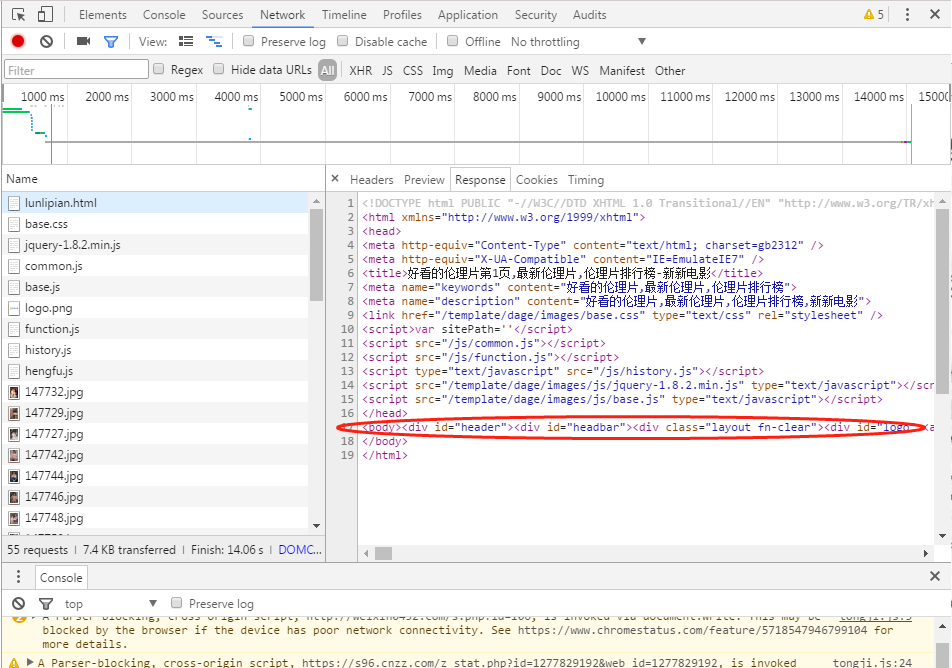952x668 pixels.
Task: Open the Security tab
Action: 536,15
